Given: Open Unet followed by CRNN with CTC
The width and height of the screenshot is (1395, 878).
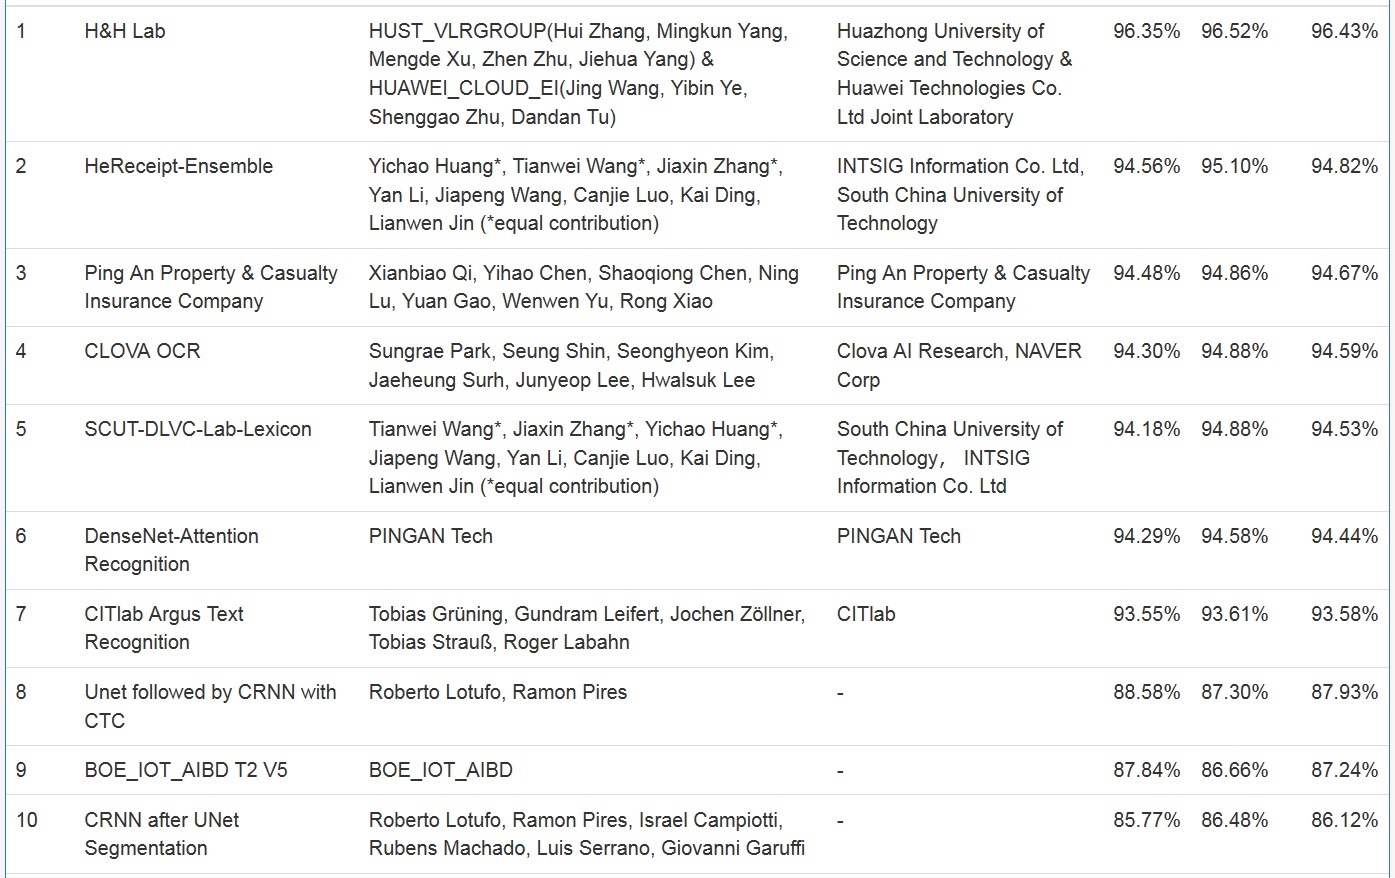Looking at the screenshot, I should click(x=210, y=706).
